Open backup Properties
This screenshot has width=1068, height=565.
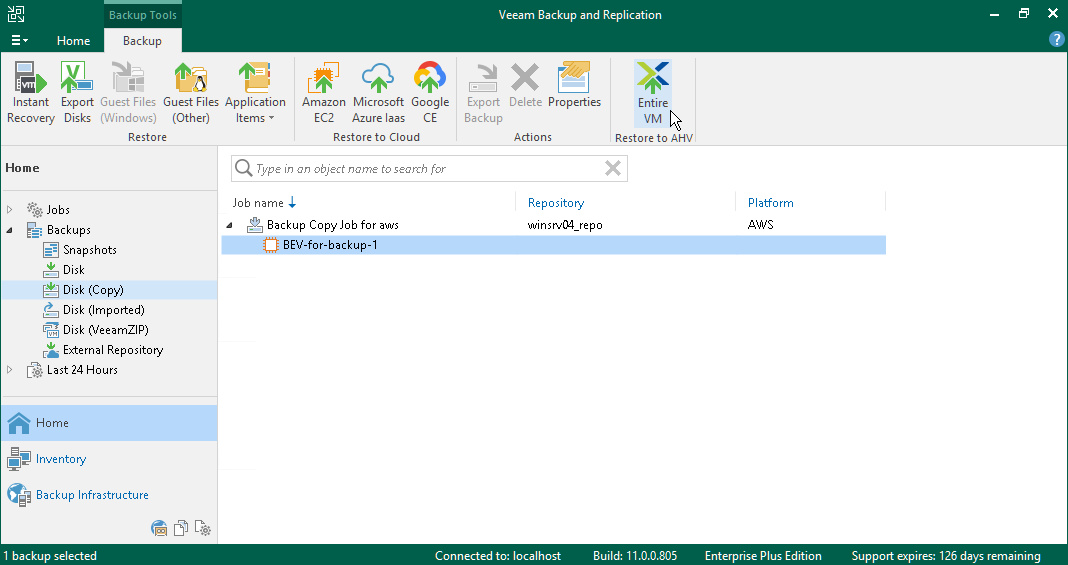(574, 86)
